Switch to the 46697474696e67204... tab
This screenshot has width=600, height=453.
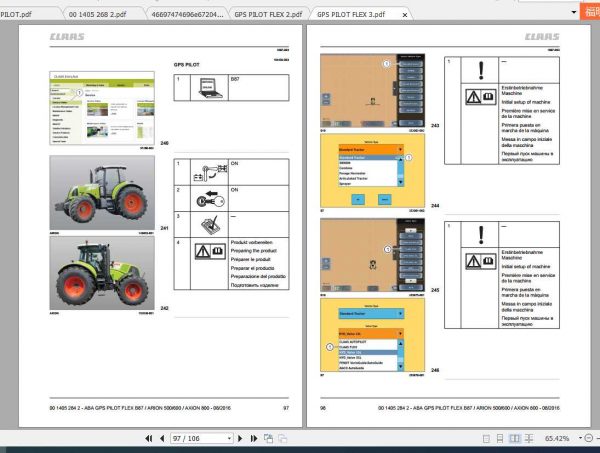click(x=187, y=15)
